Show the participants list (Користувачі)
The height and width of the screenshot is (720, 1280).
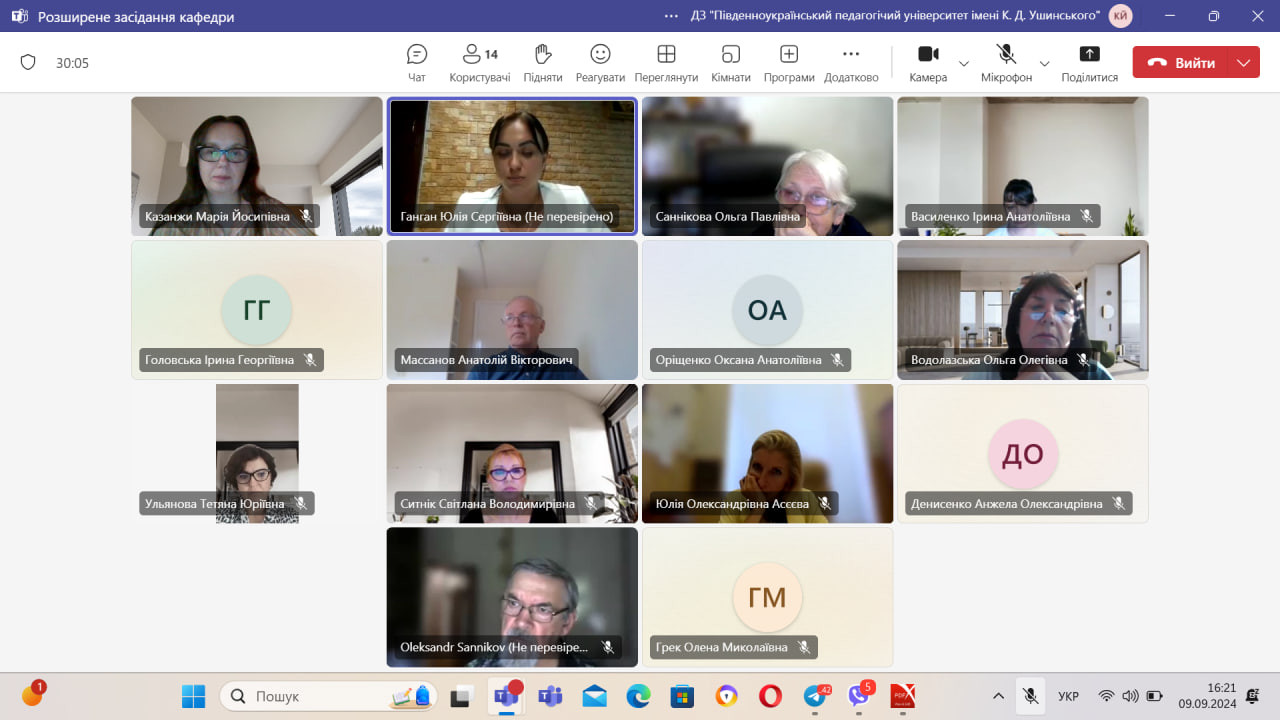[x=480, y=63]
